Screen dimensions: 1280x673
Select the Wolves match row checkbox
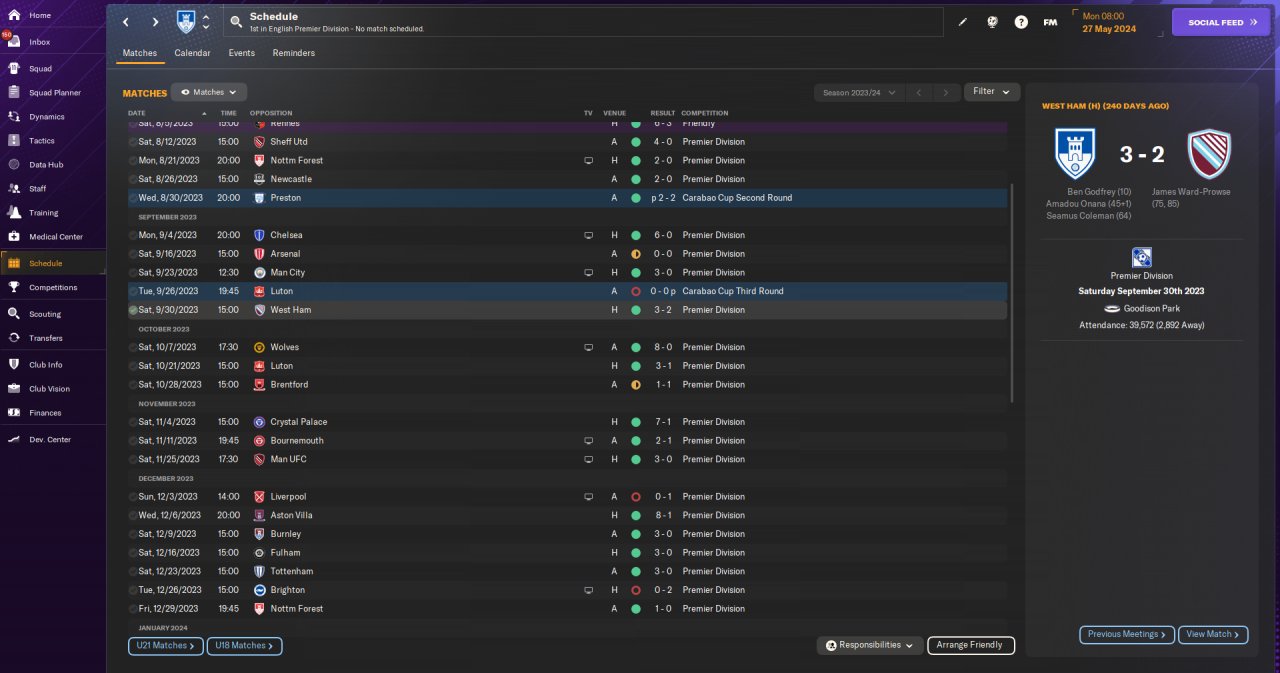point(133,347)
